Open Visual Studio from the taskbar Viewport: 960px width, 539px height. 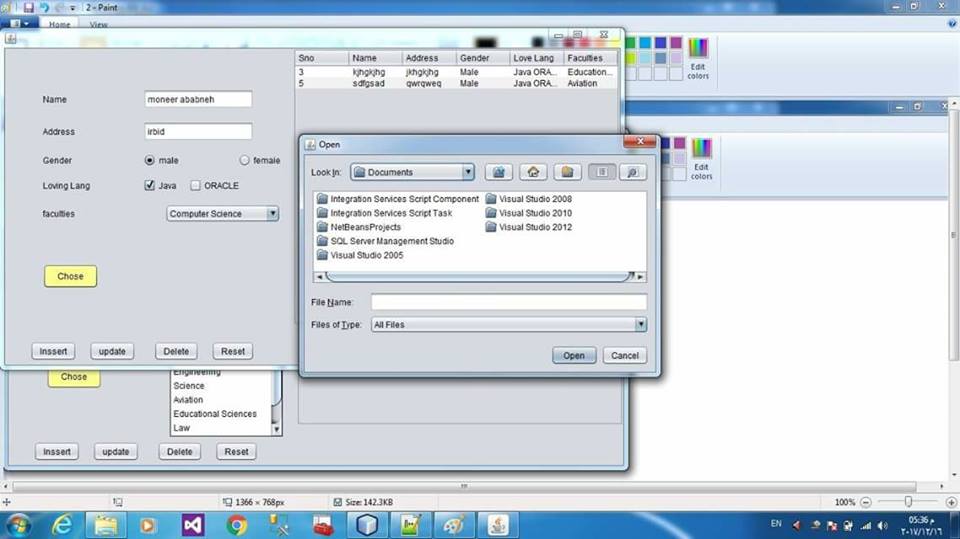point(192,526)
